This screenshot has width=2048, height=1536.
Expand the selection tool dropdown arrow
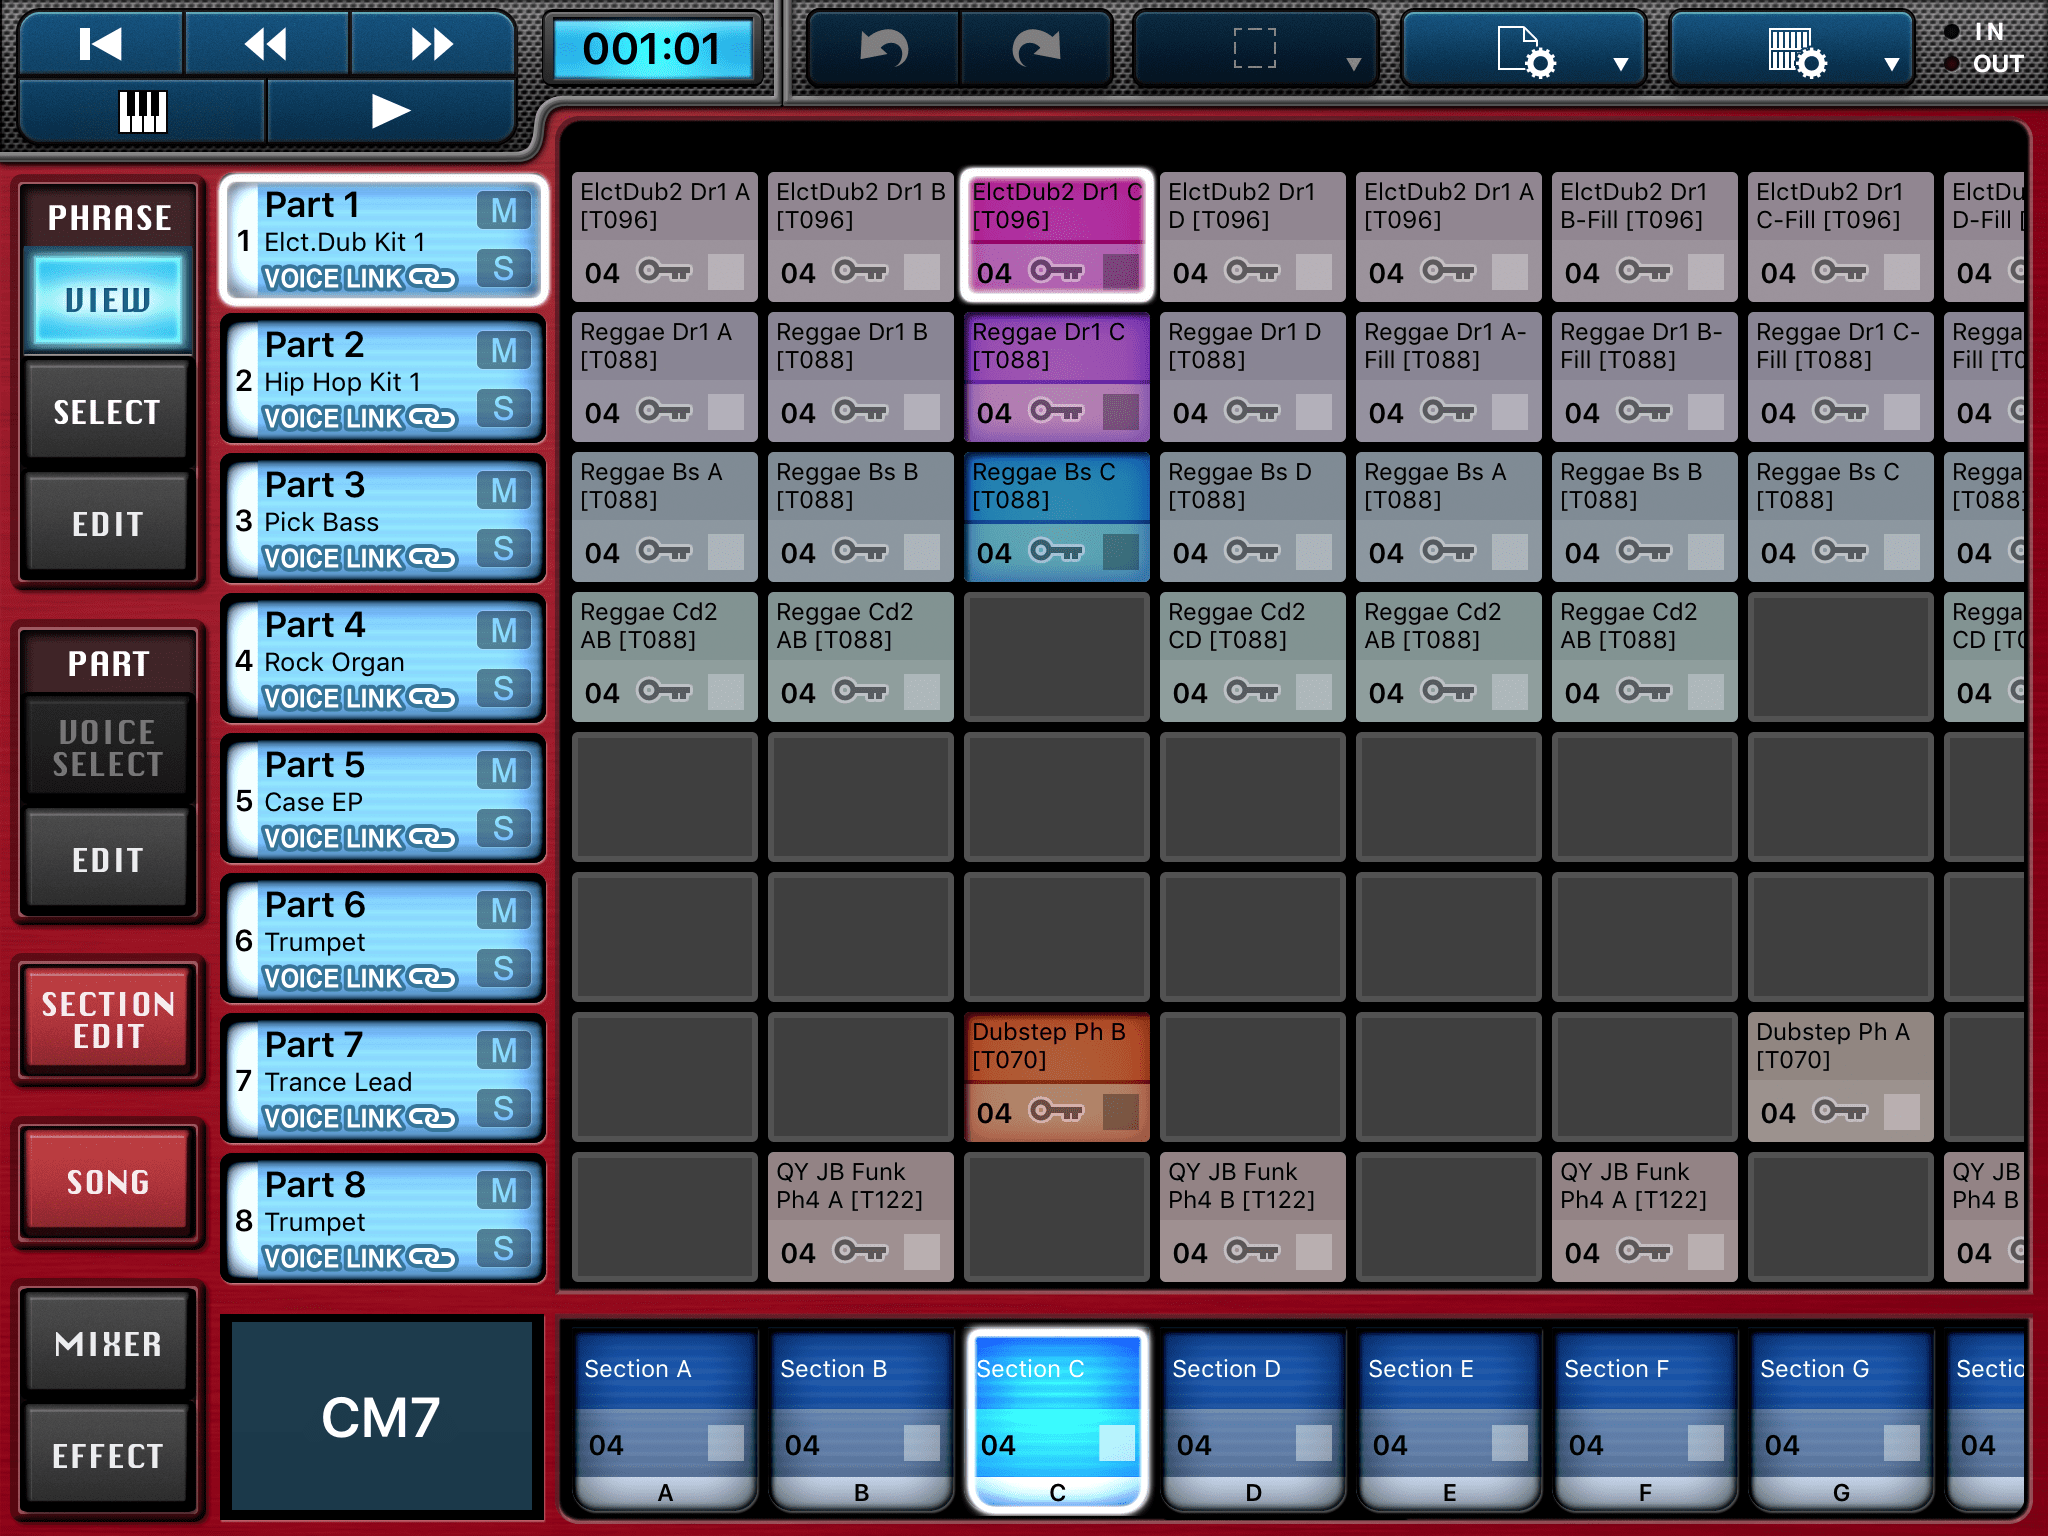click(x=1356, y=62)
